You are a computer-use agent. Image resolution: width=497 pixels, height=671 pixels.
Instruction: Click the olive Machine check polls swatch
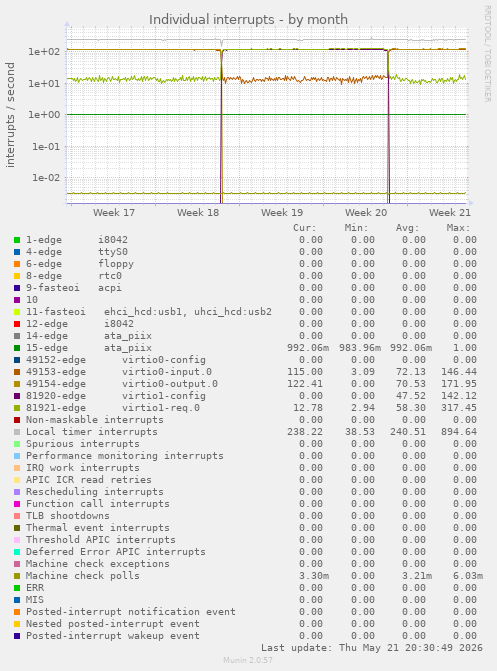click(x=17, y=576)
